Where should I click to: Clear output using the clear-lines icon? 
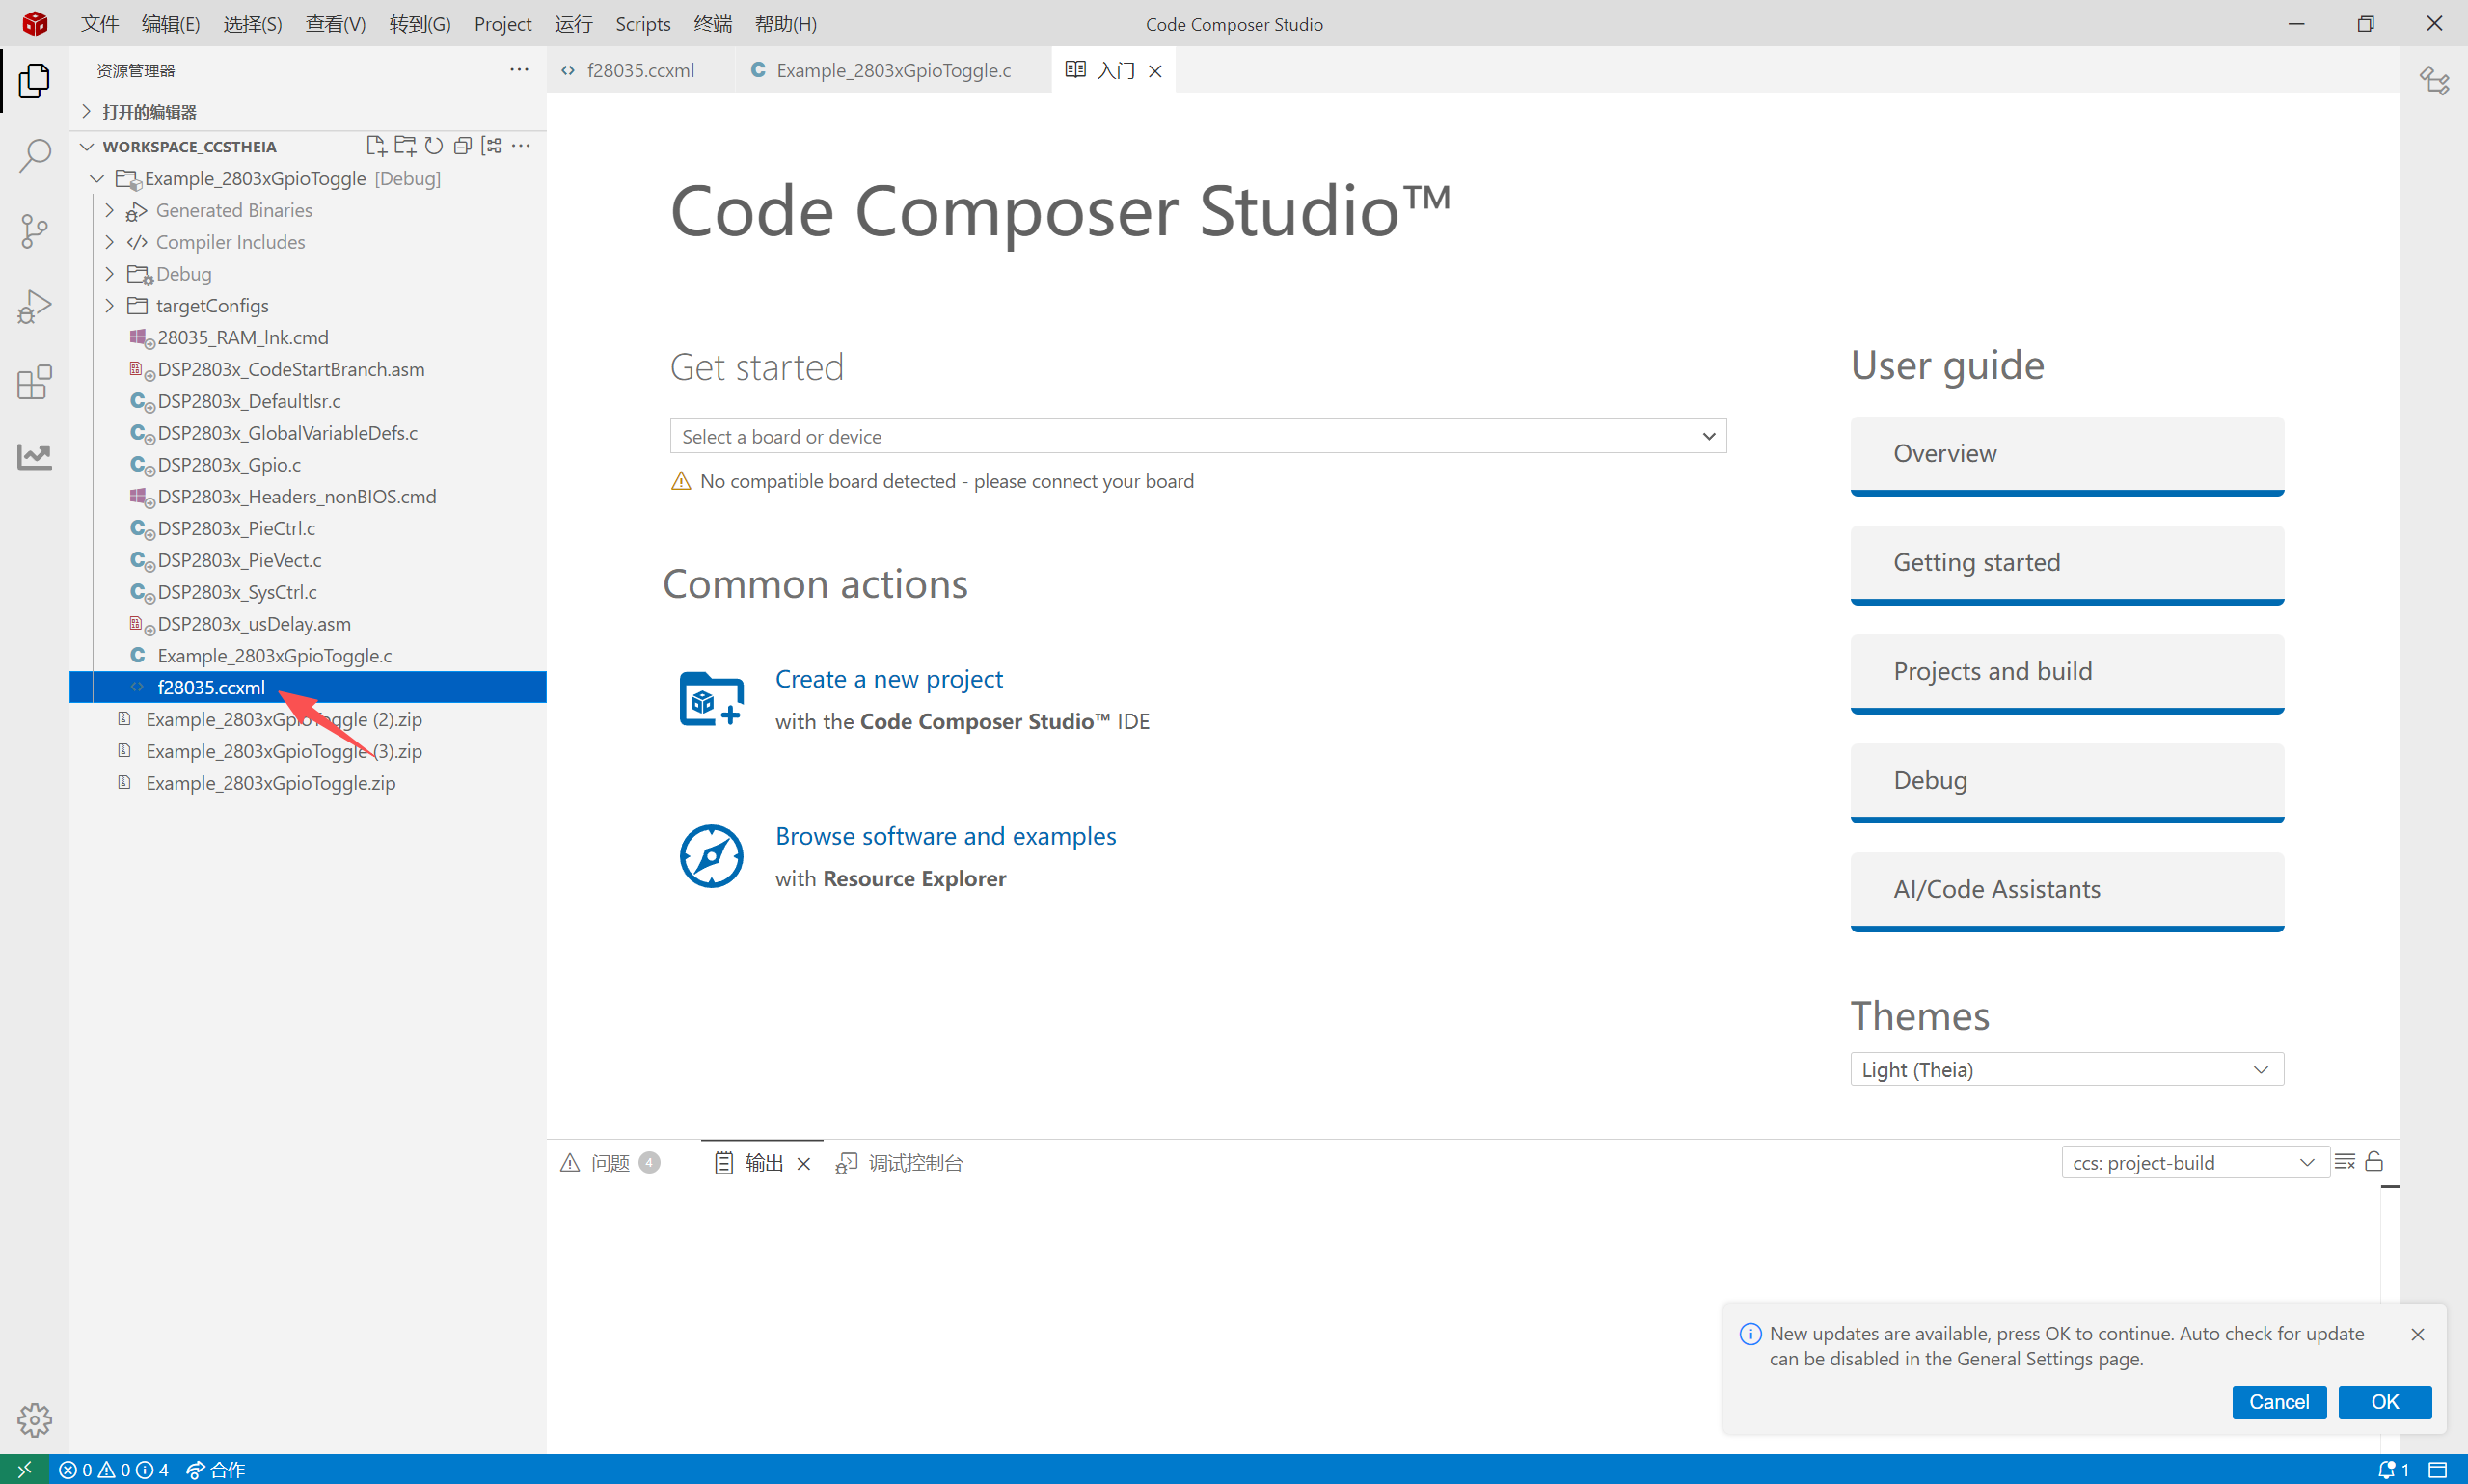point(2345,1161)
